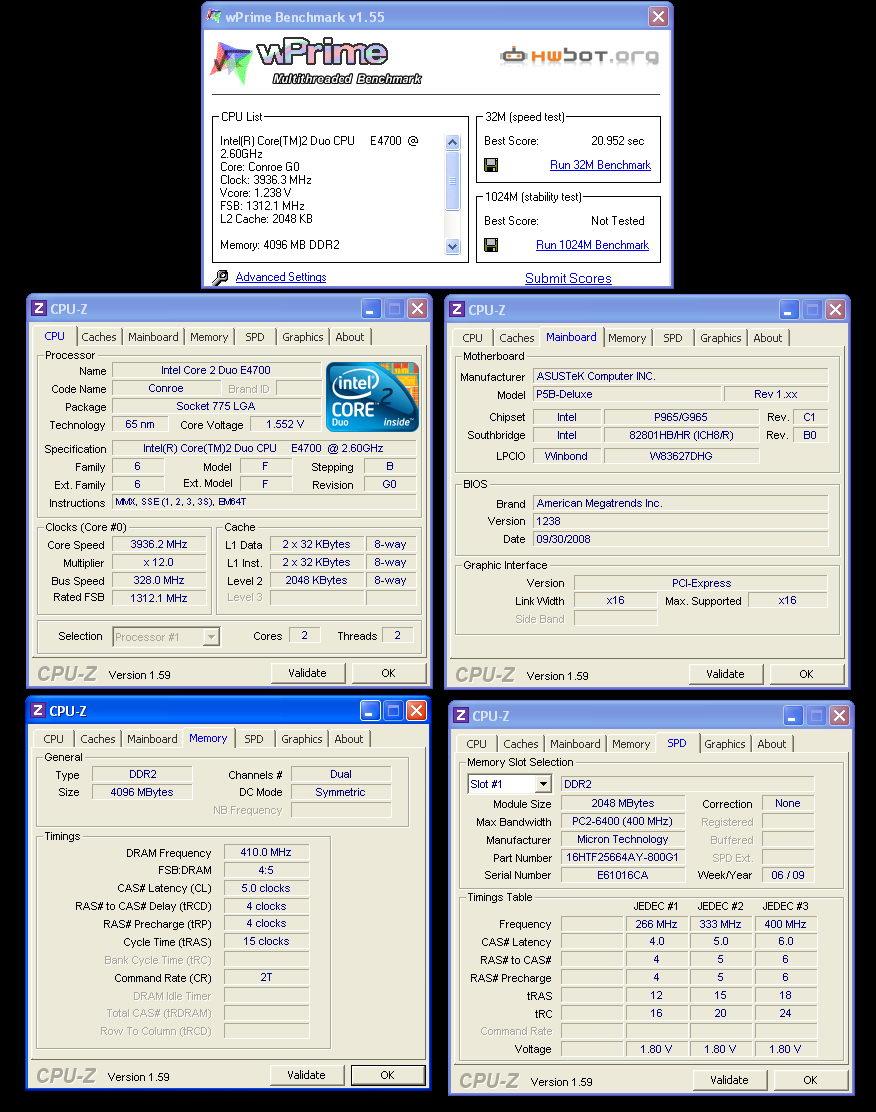Screen dimensions: 876x1112
Task: Click OK in the Mainboard window
Action: [806, 674]
